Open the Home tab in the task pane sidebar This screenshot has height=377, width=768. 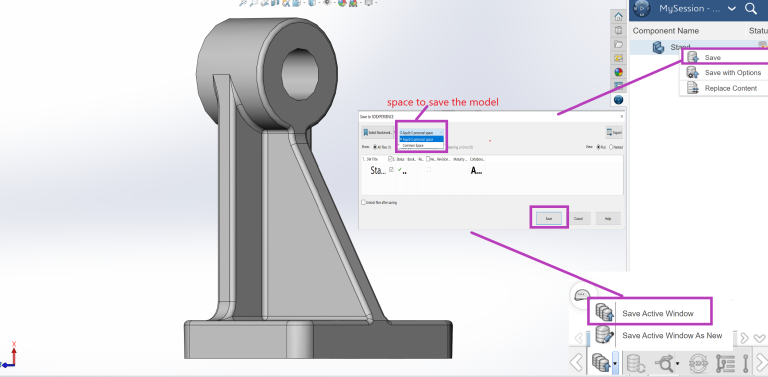619,16
